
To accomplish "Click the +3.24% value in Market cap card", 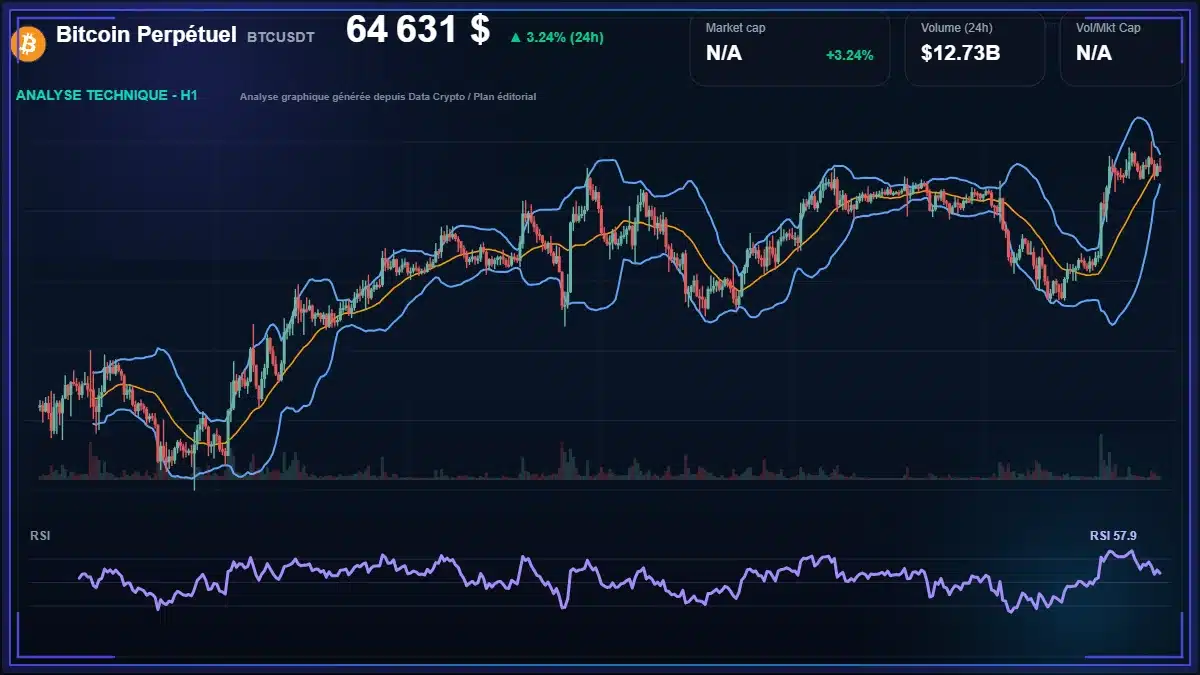I will pyautogui.click(x=849, y=55).
